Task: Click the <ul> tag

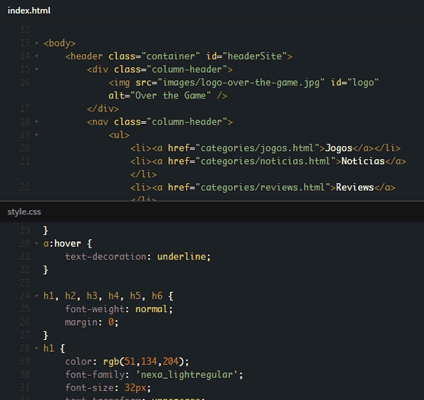Action: coord(119,135)
